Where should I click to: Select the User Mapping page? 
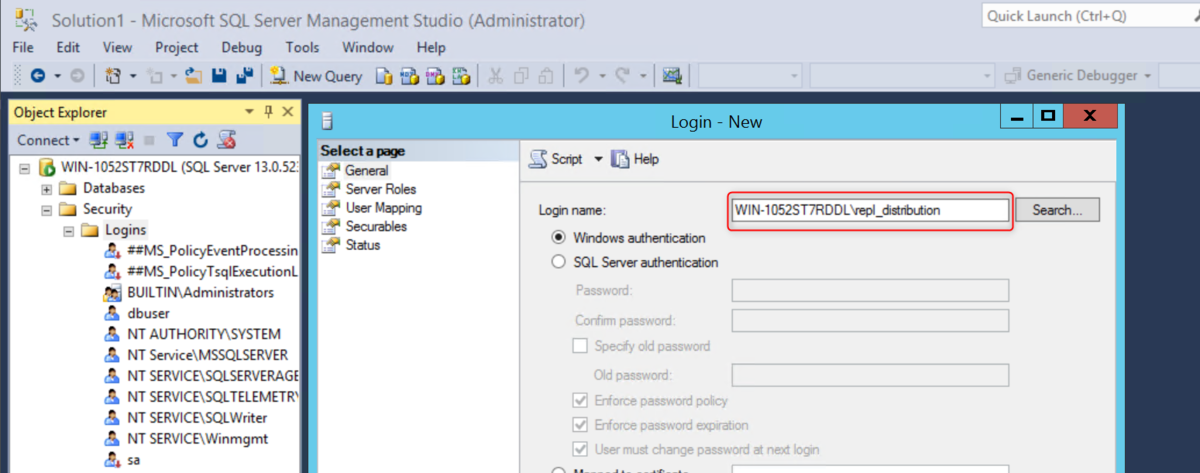384,208
